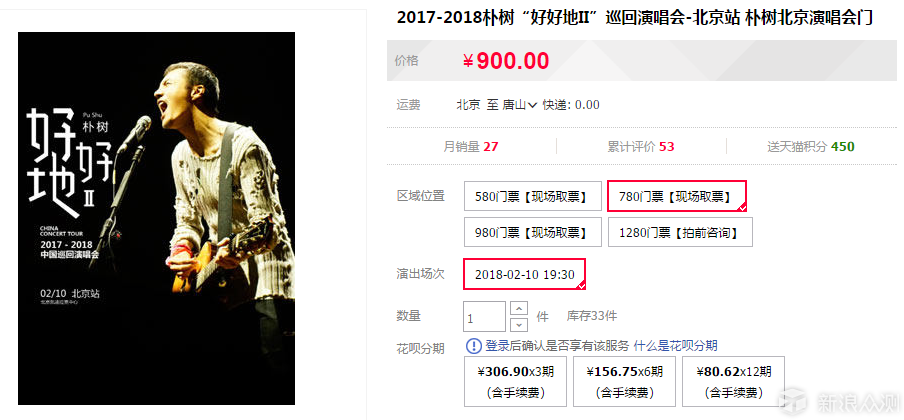Increase quantity with the up arrow
The width and height of the screenshot is (904, 420).
(x=519, y=309)
